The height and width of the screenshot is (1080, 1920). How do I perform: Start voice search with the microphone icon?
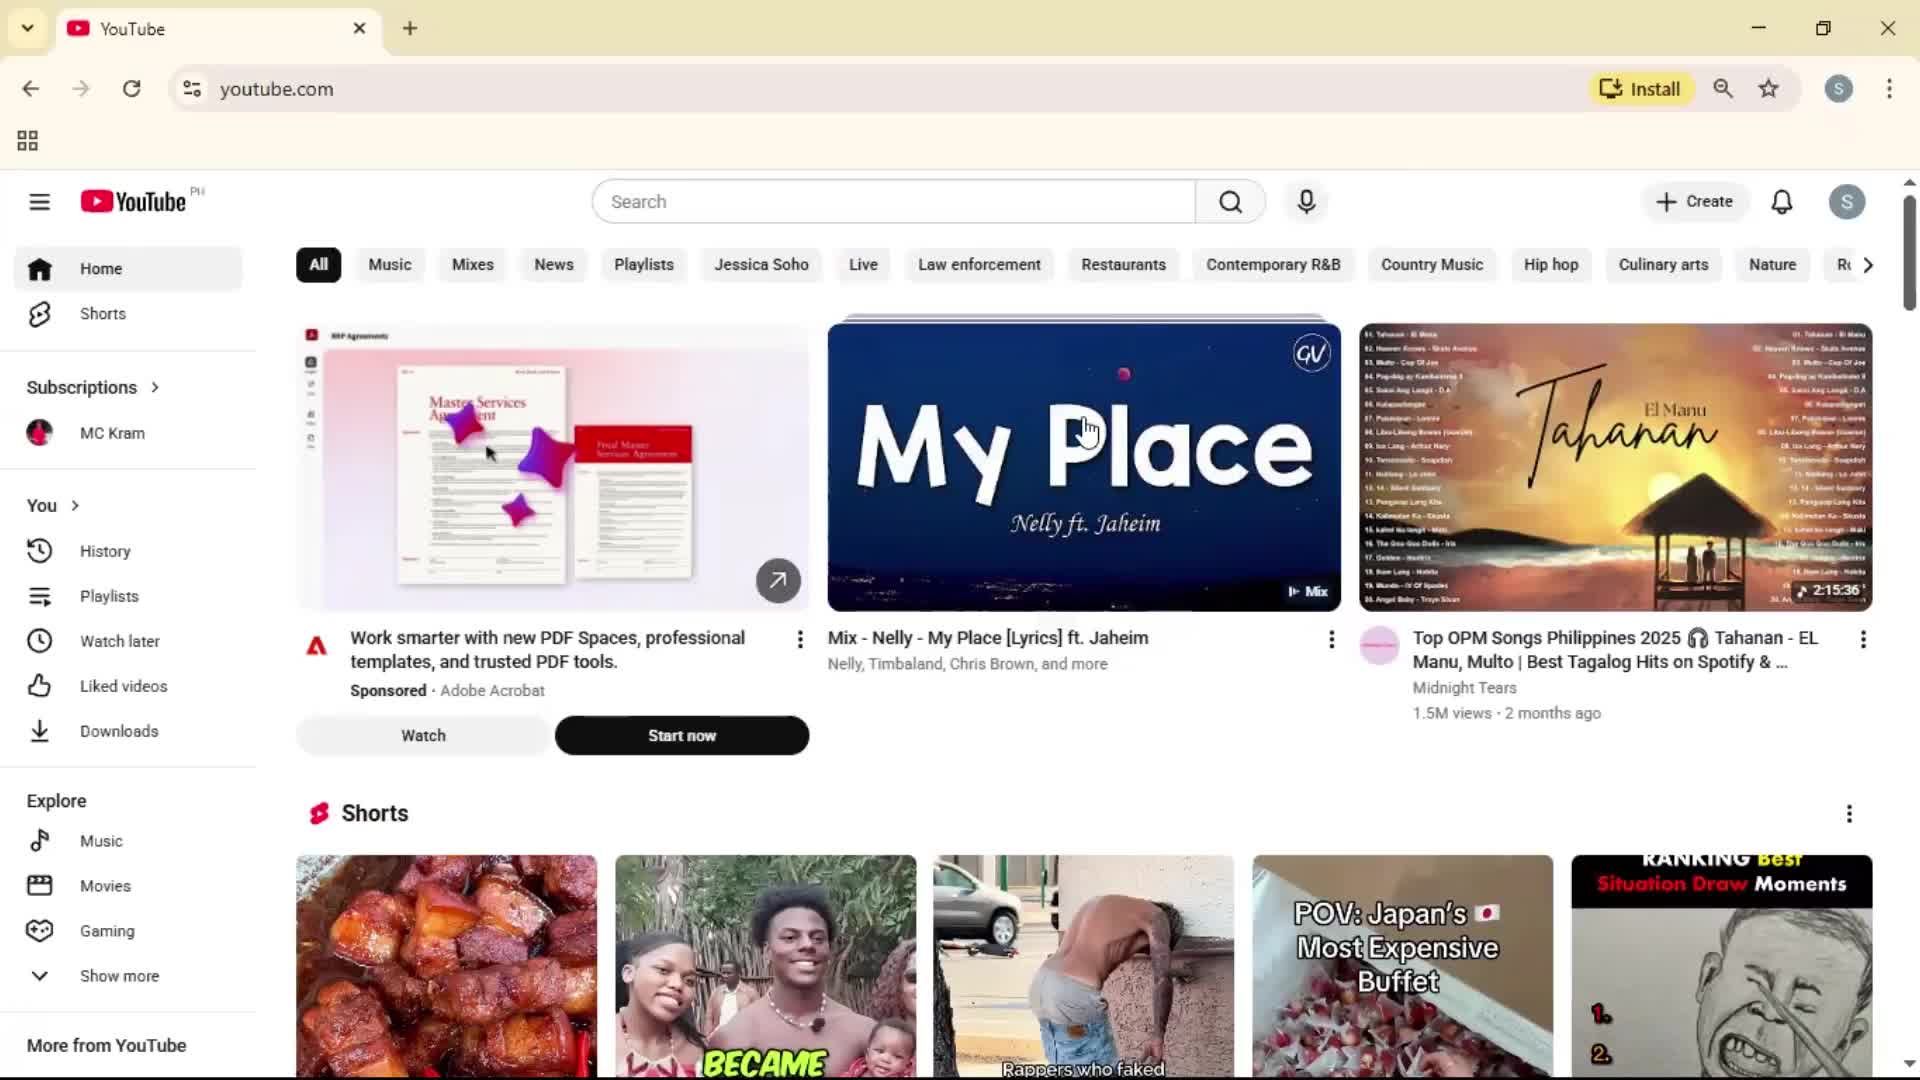1306,201
